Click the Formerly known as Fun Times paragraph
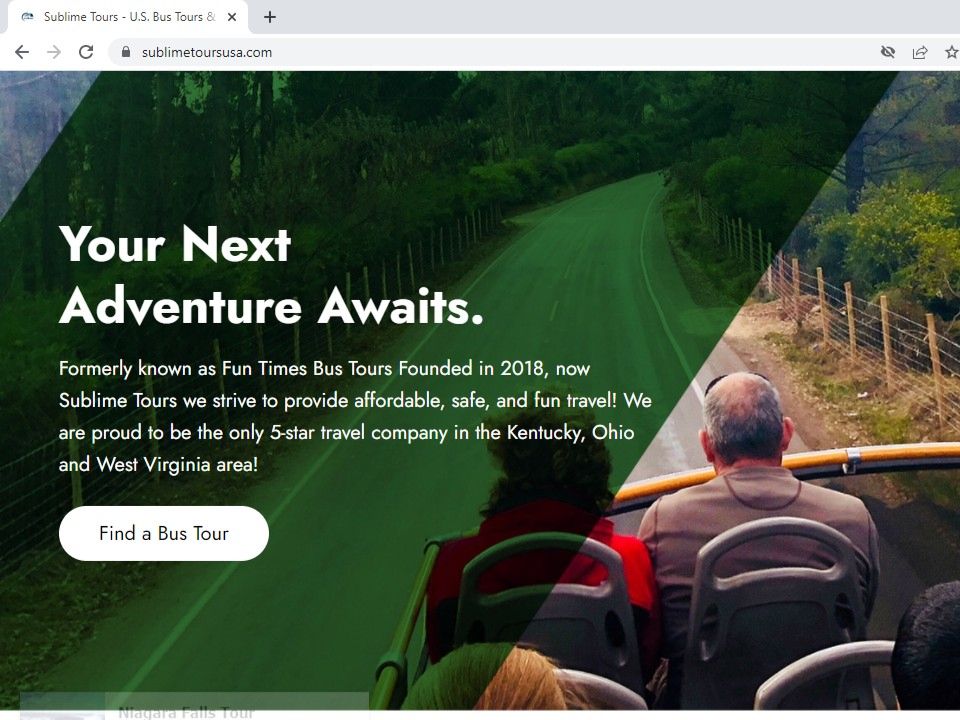This screenshot has width=960, height=720. pyautogui.click(x=355, y=416)
